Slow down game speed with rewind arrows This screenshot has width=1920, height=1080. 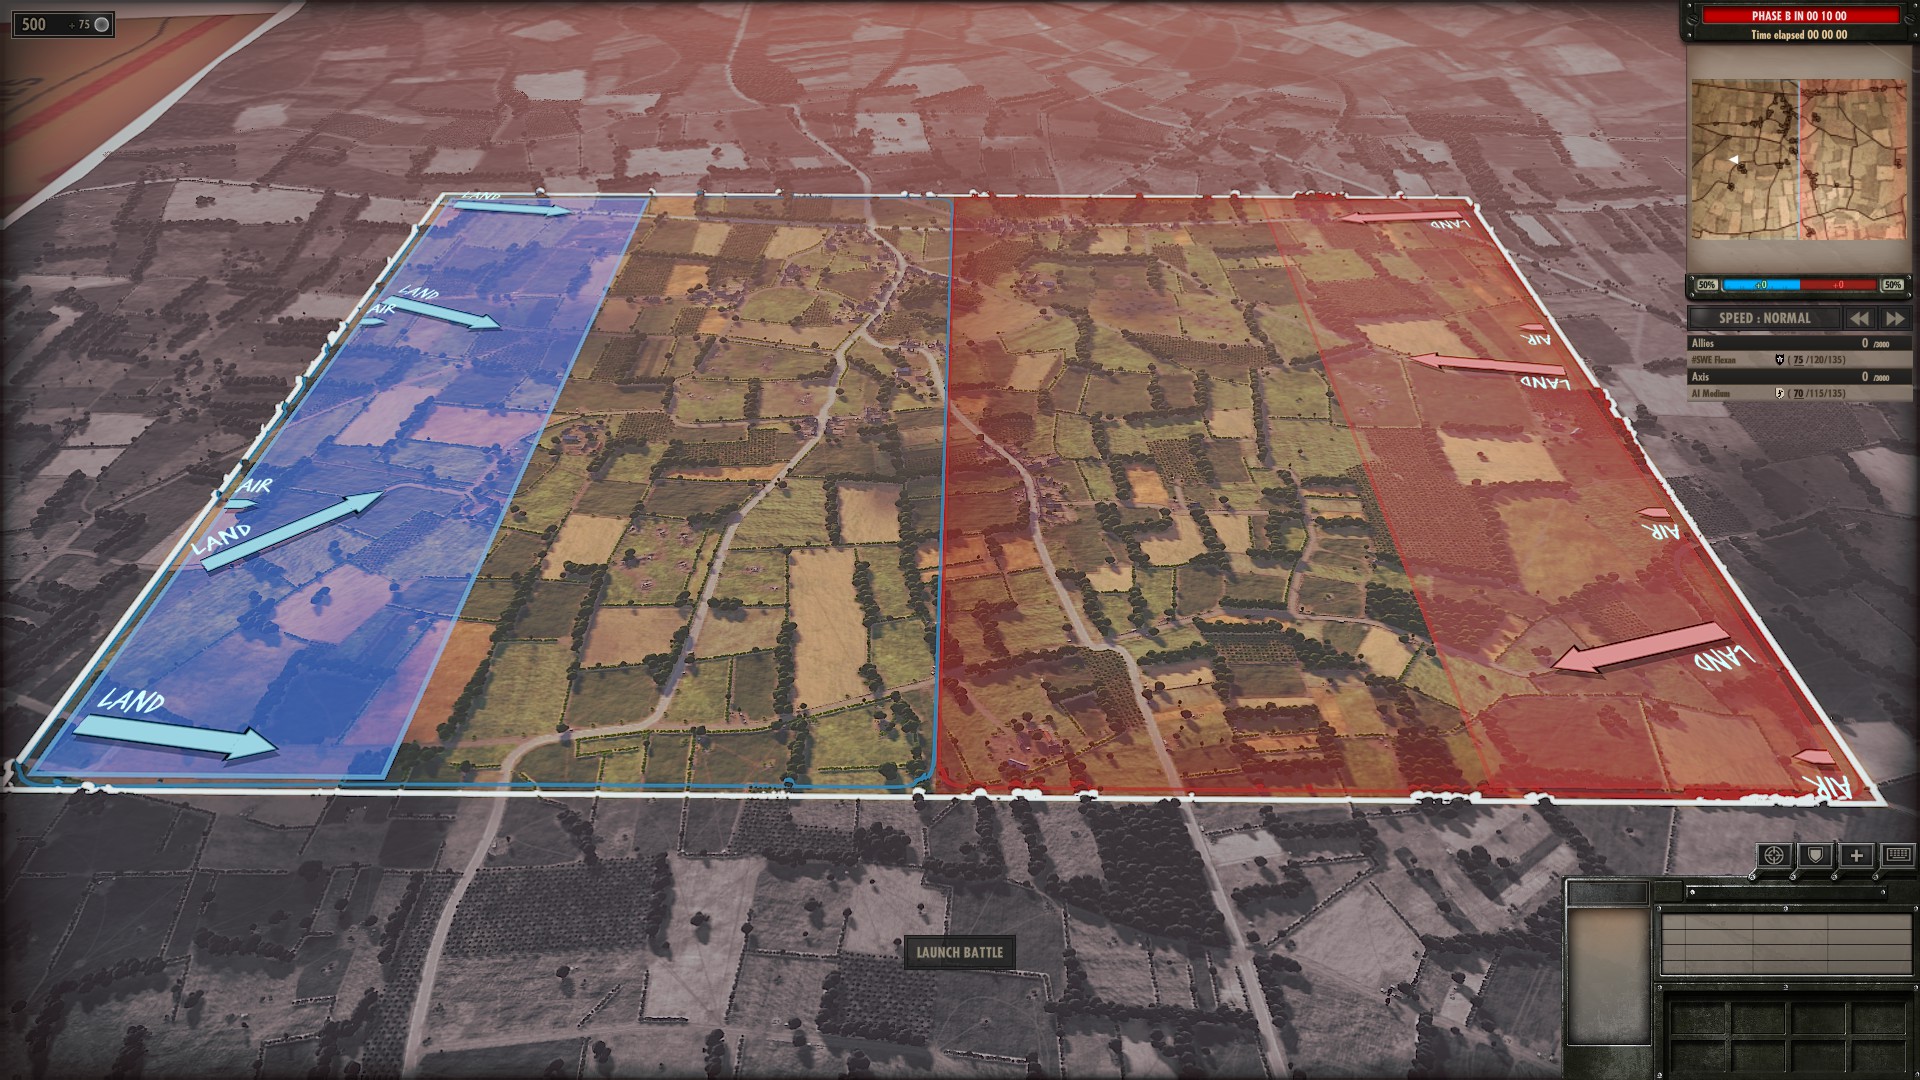coord(1859,318)
